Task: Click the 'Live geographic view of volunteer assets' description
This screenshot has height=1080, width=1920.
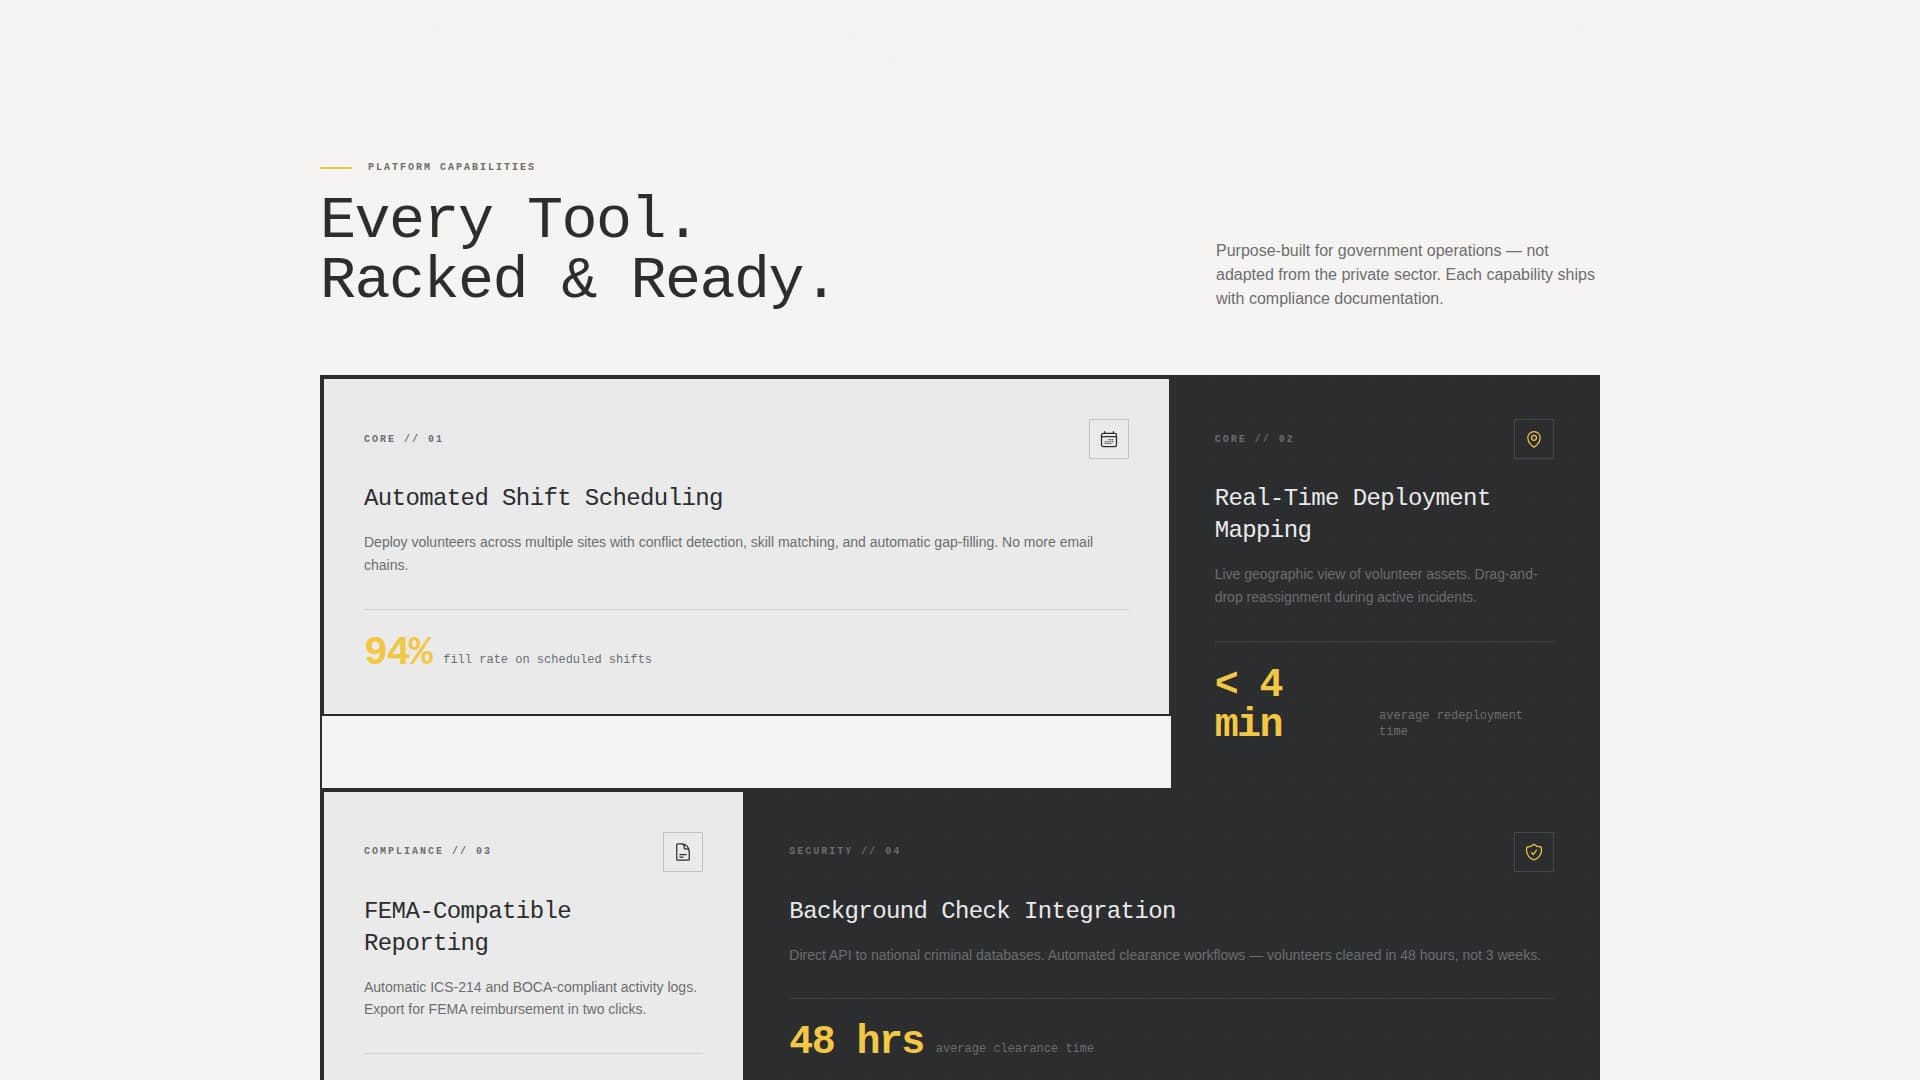Action: coord(1376,585)
